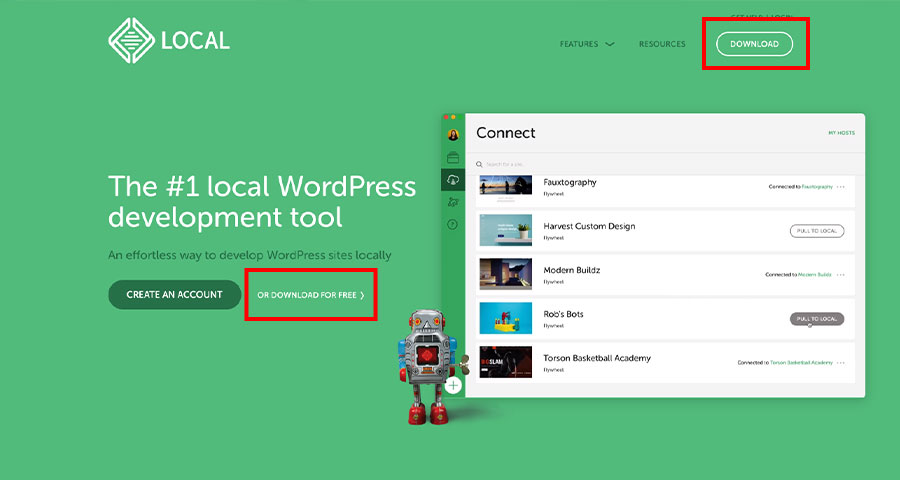Screen dimensions: 900x480
Task: Click the Help question mark sidebar icon
Action: pyautogui.click(x=453, y=225)
